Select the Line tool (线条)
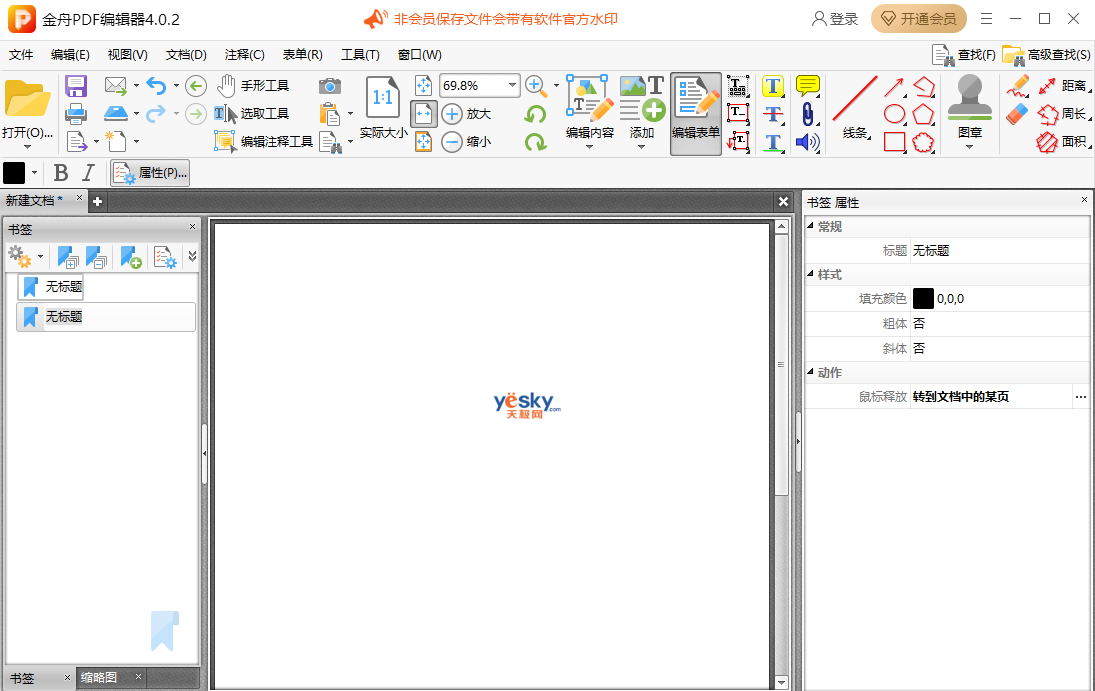Screen dimensions: 1095x691 coord(855,108)
